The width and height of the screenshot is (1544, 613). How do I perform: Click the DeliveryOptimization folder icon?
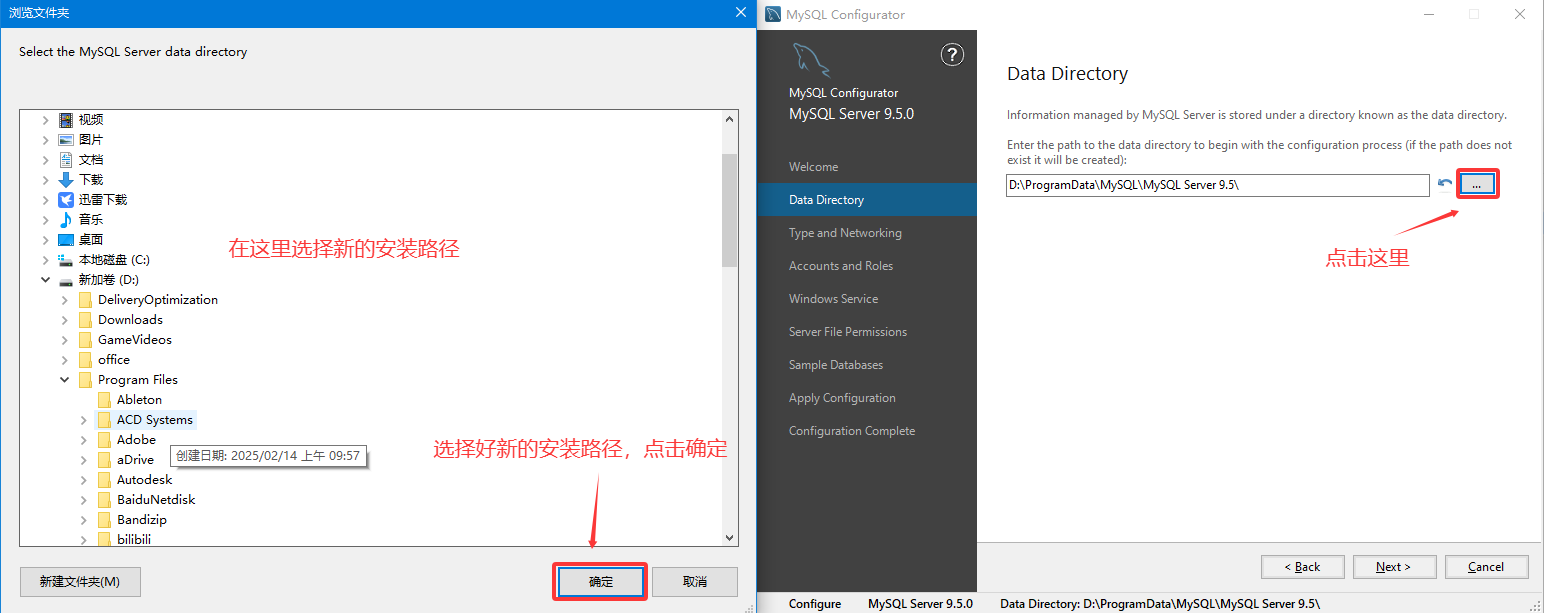[x=85, y=300]
